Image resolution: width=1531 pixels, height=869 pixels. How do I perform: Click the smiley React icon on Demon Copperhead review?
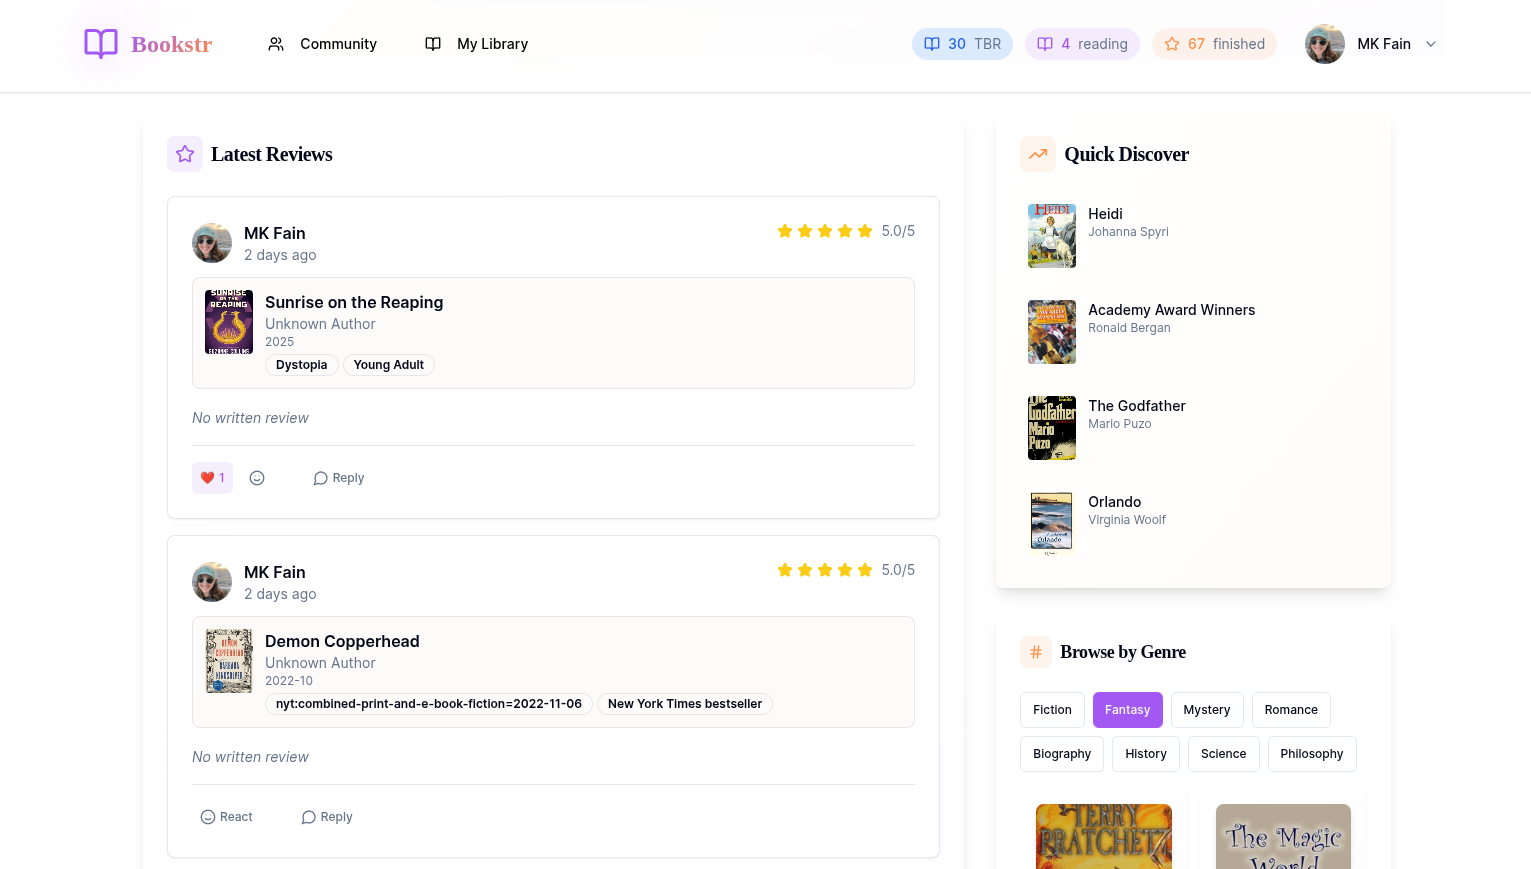click(207, 817)
